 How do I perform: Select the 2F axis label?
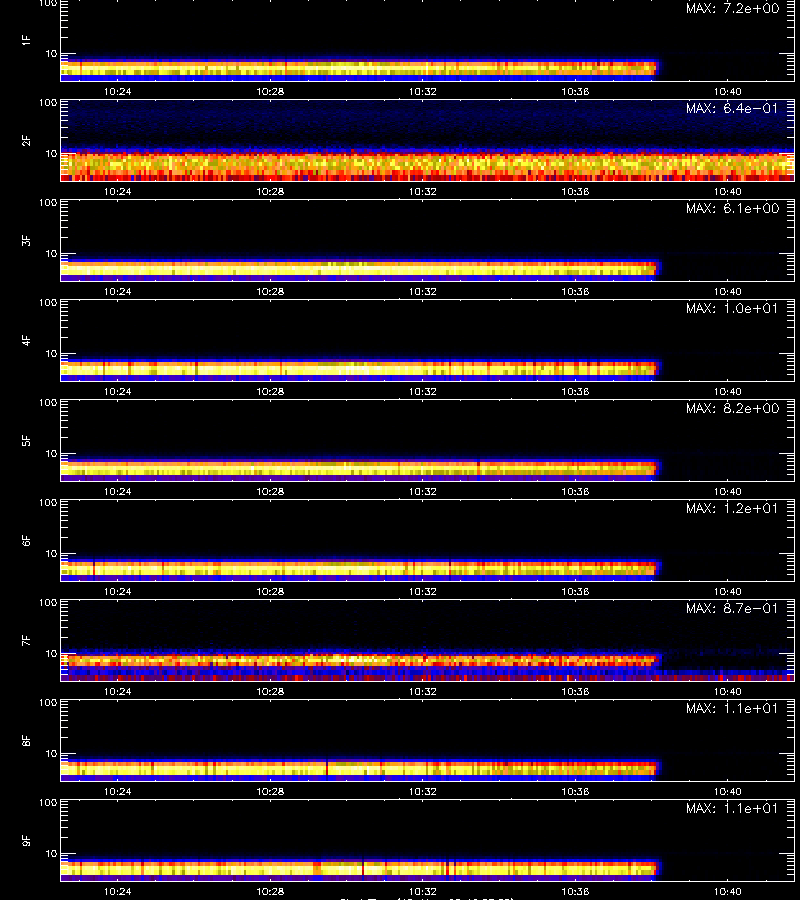26,140
